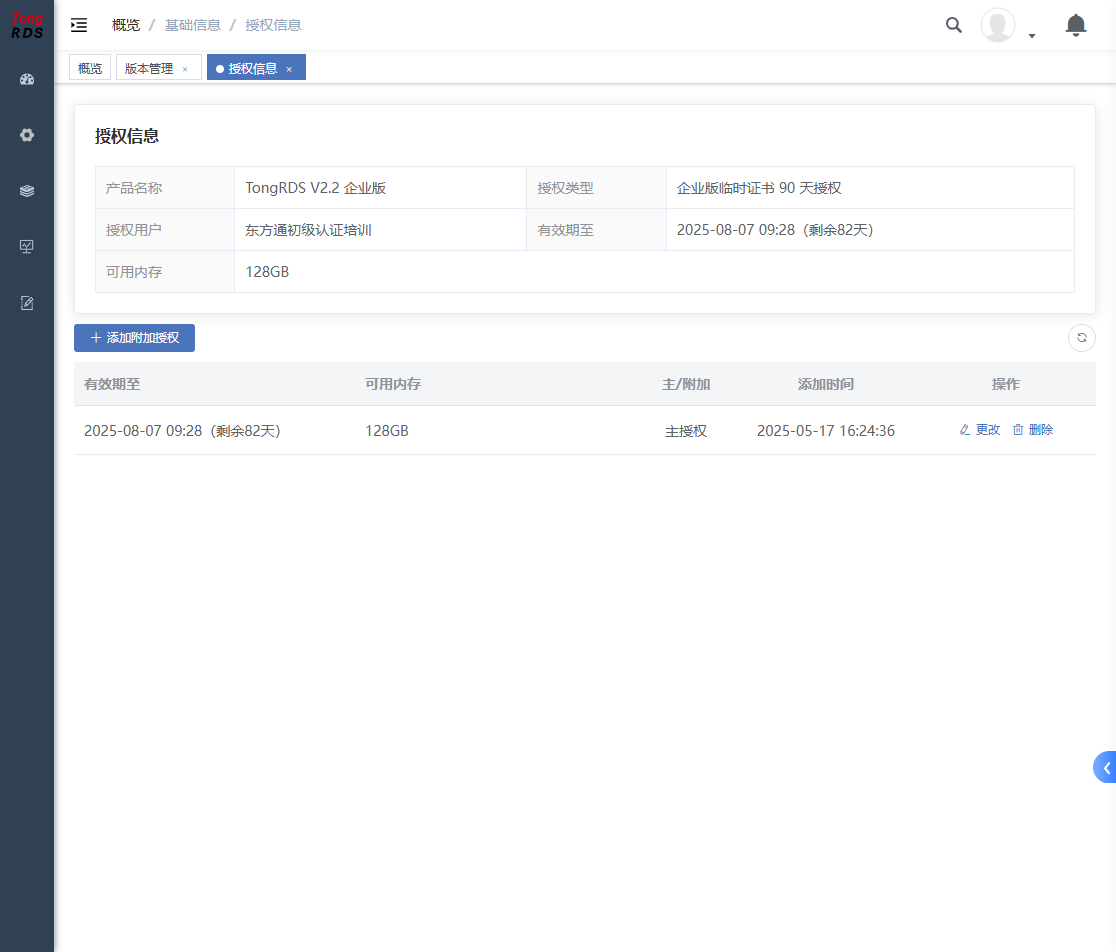
Task: Click the 企业版临时证书 90 天授权 value
Action: click(x=759, y=188)
